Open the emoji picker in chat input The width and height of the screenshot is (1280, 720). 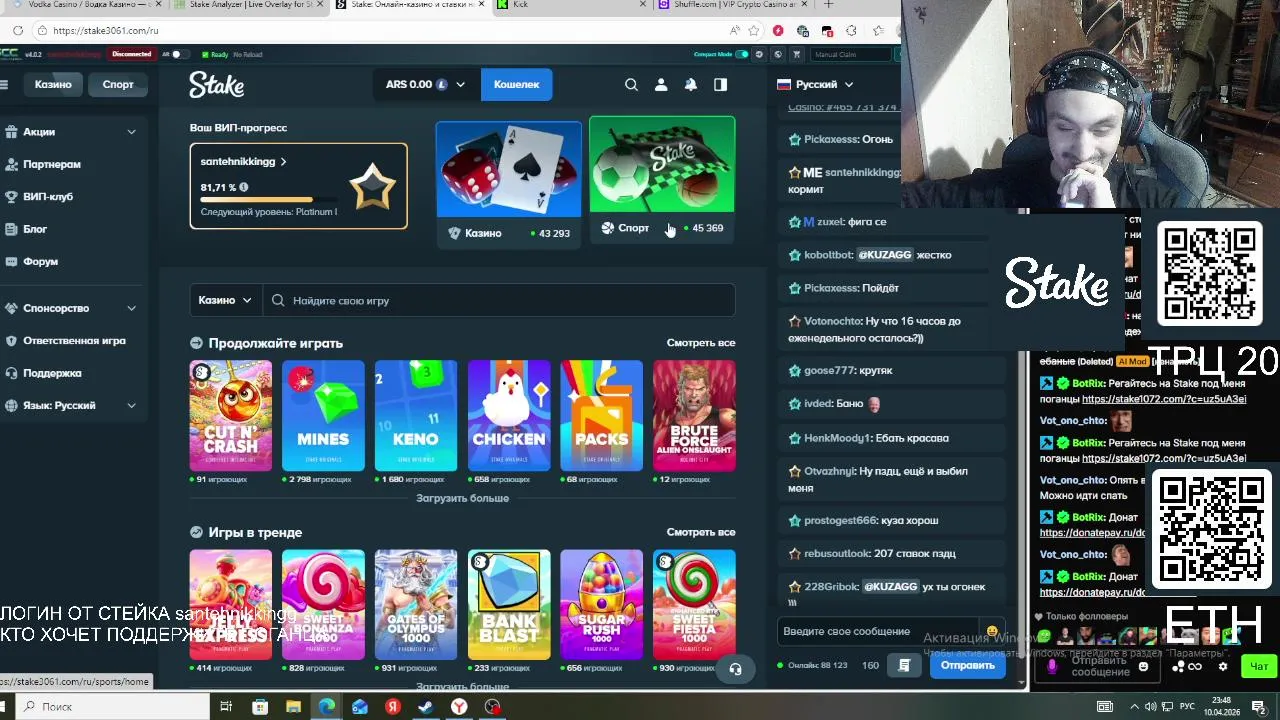(992, 632)
